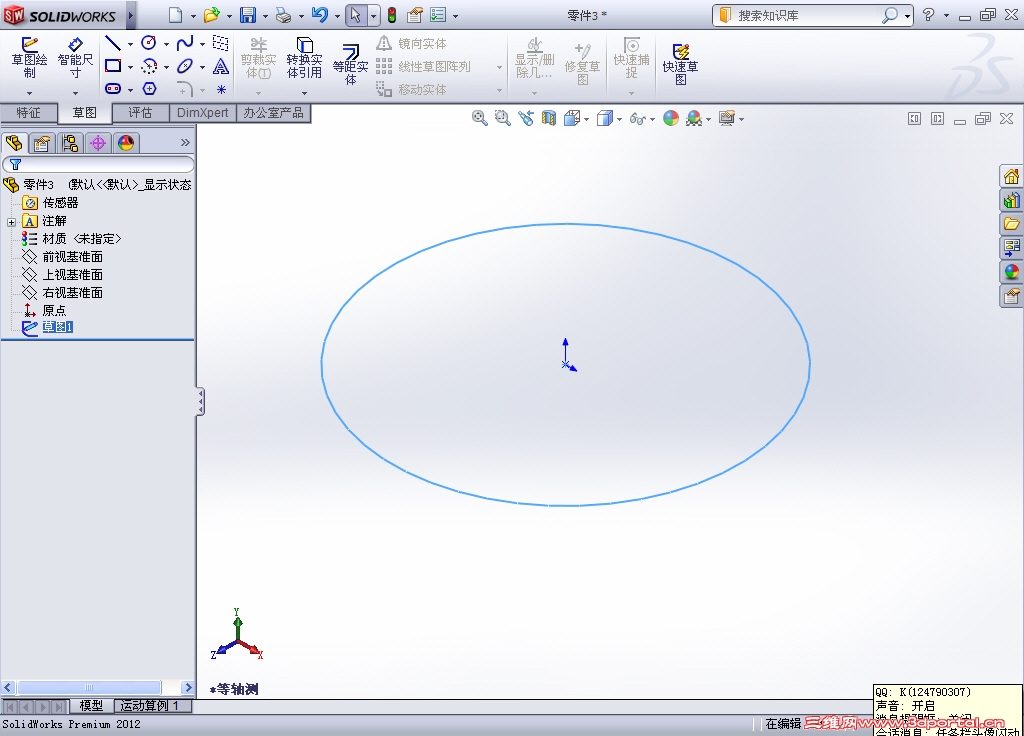This screenshot has height=736, width=1024.
Task: Switch to the DimXpert tab
Action: coord(202,113)
